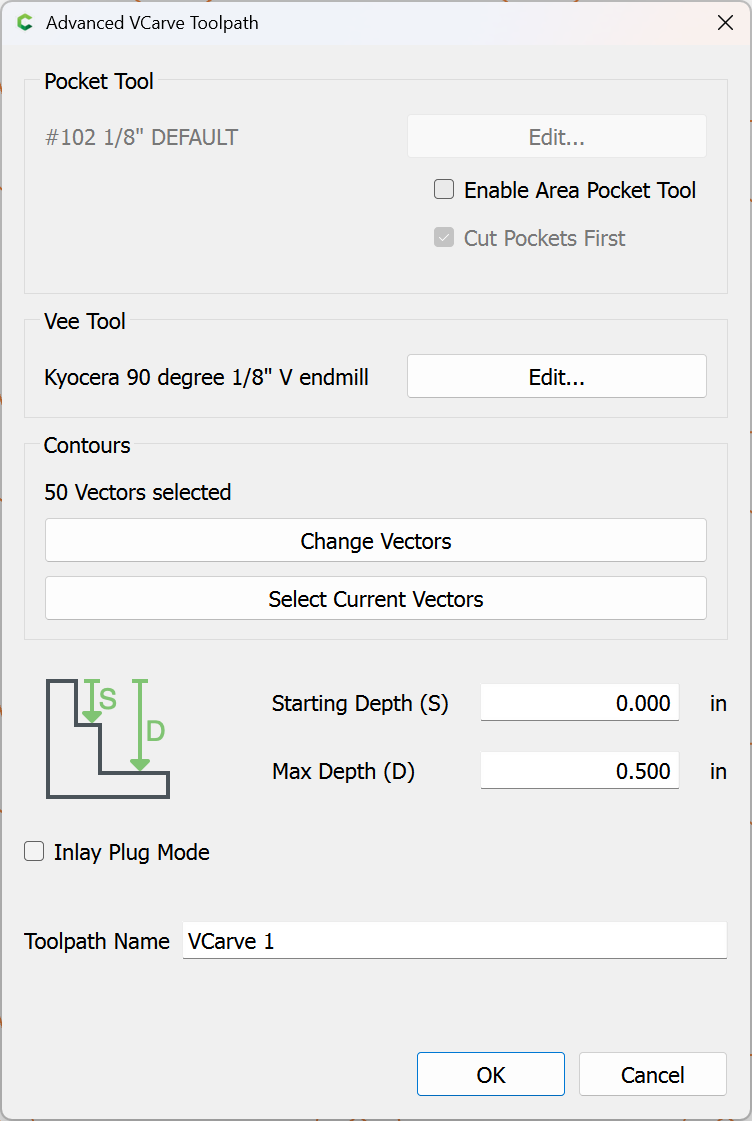Viewport: 752px width, 1121px height.
Task: Click the Toolpath Name text box
Action: pos(454,941)
